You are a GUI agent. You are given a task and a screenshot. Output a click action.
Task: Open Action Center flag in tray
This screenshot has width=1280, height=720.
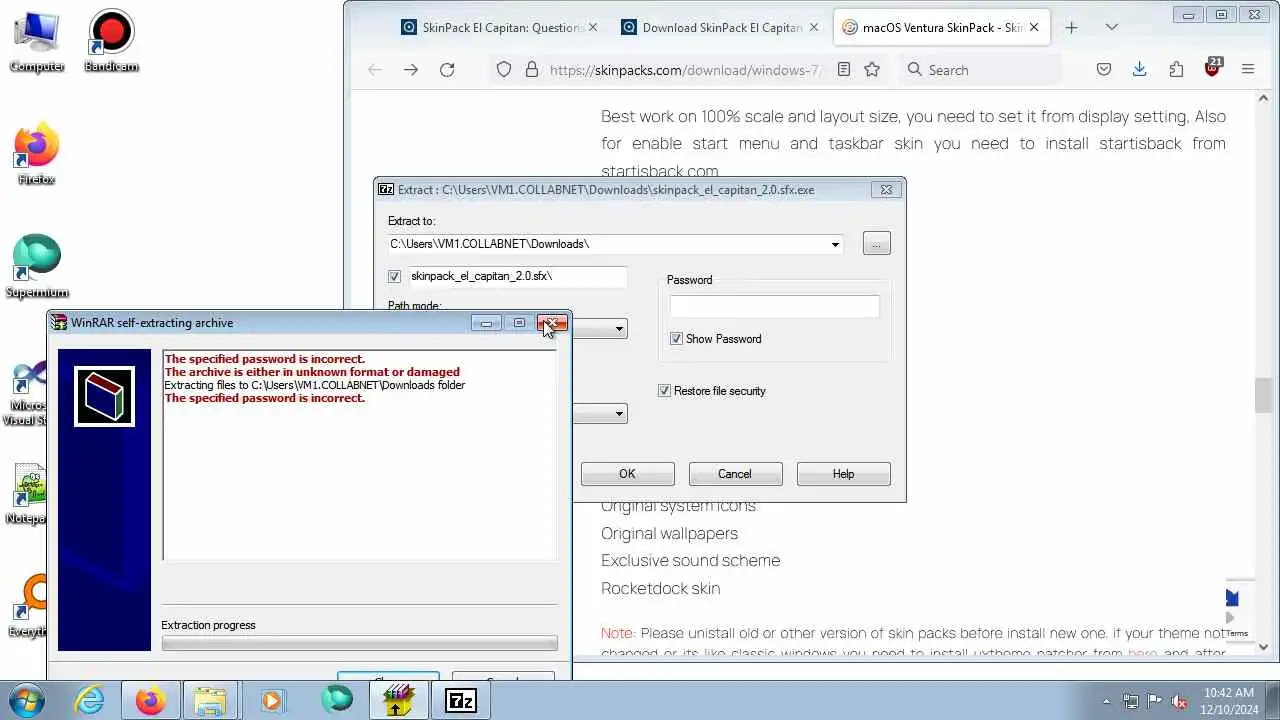click(1155, 701)
